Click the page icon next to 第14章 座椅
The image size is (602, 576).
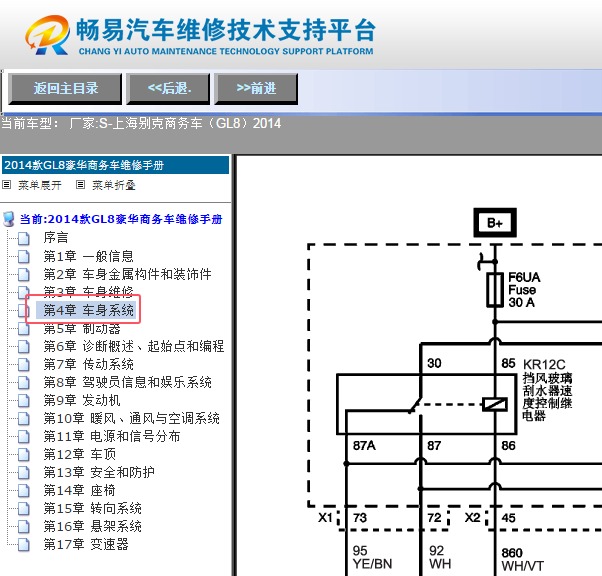point(24,491)
